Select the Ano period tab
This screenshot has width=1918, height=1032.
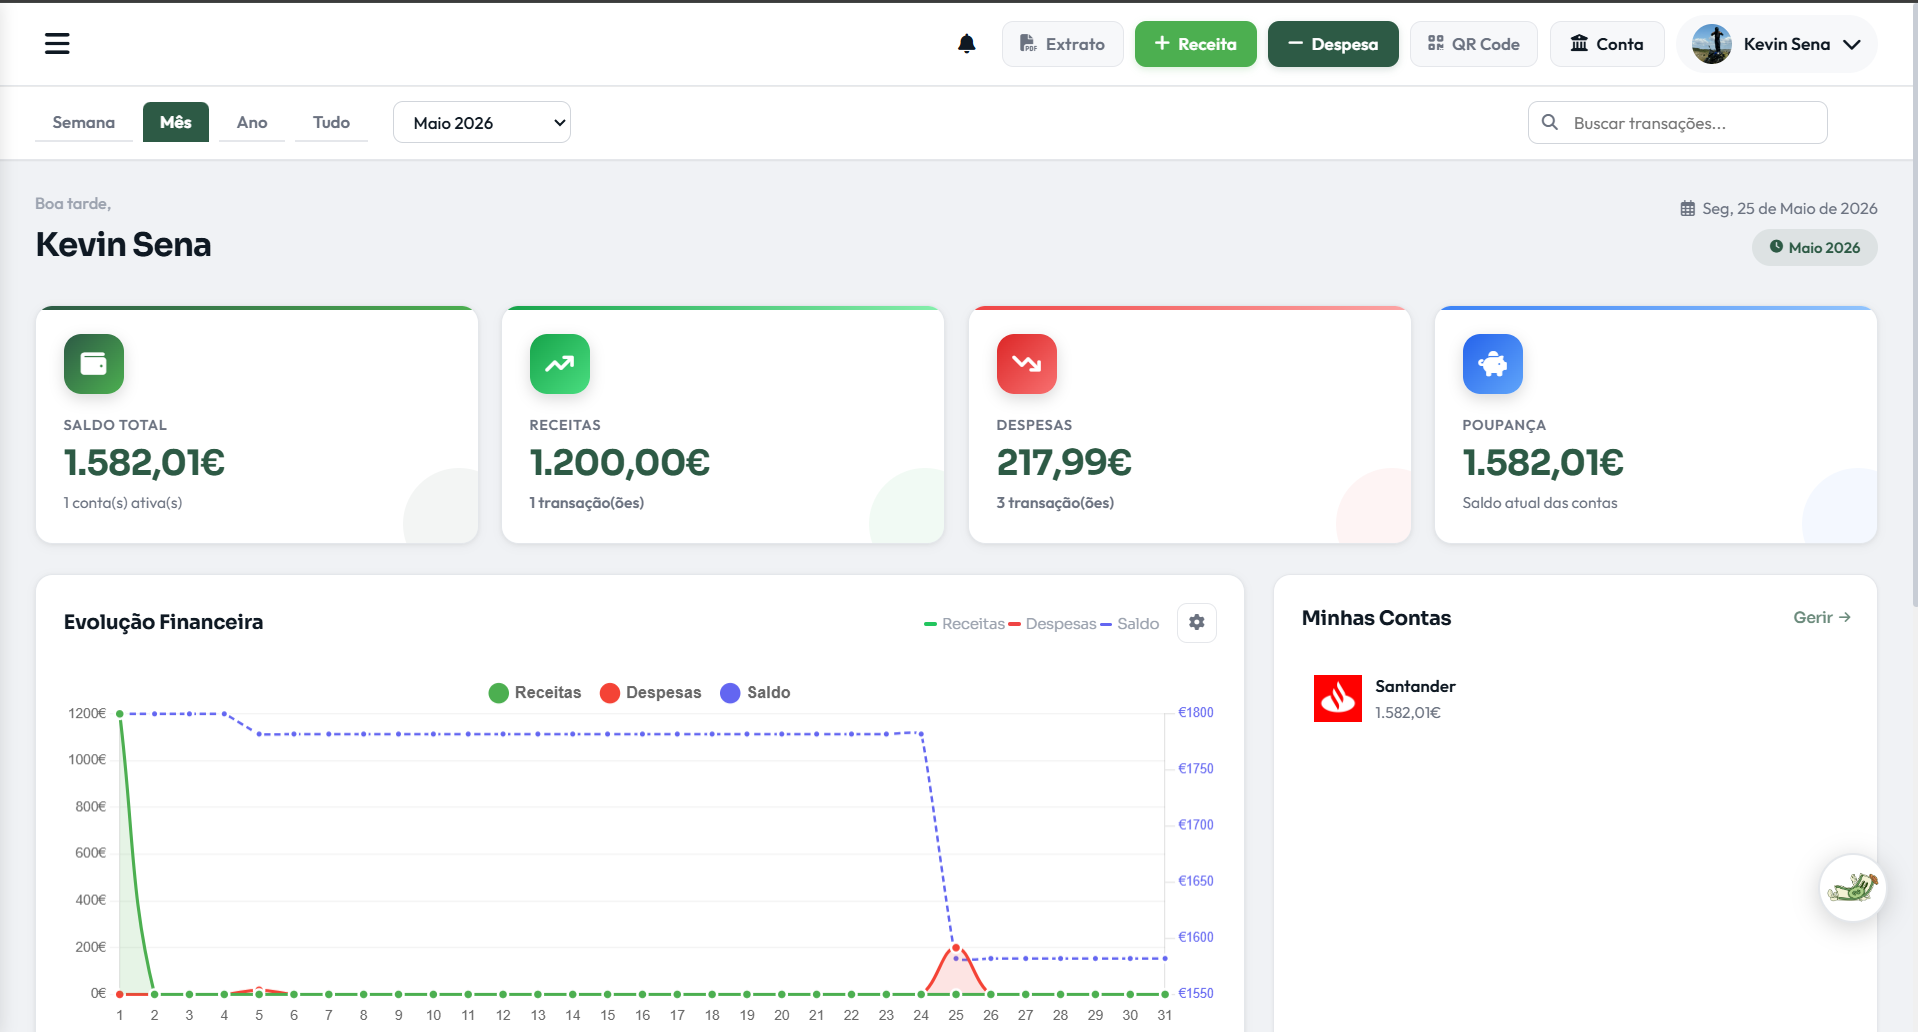tap(252, 122)
